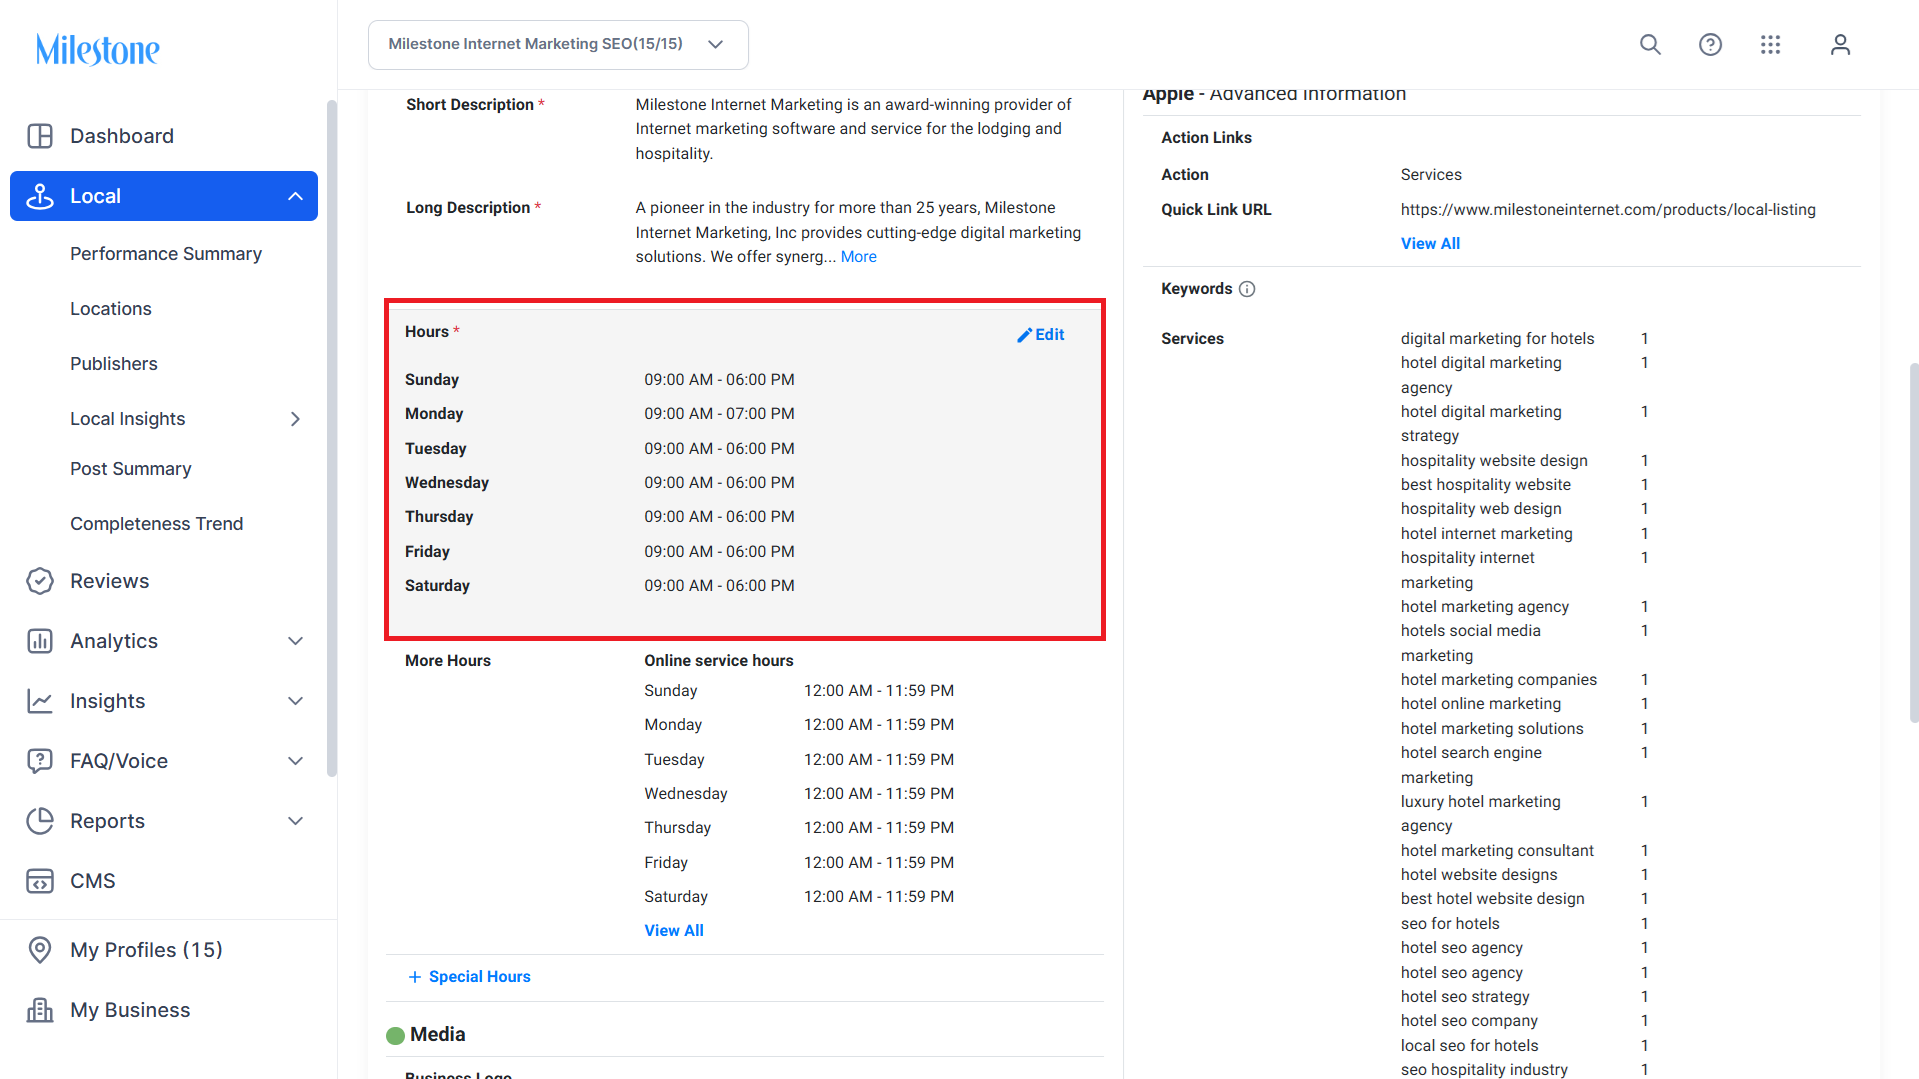Click View All under Quick Link URL
This screenshot has height=1079, width=1919.
coord(1430,244)
